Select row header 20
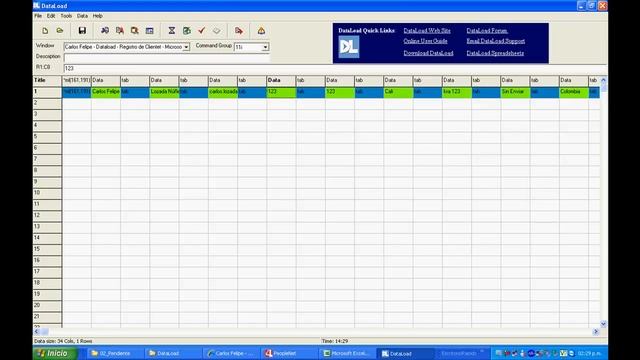The image size is (640, 360). pos(47,306)
